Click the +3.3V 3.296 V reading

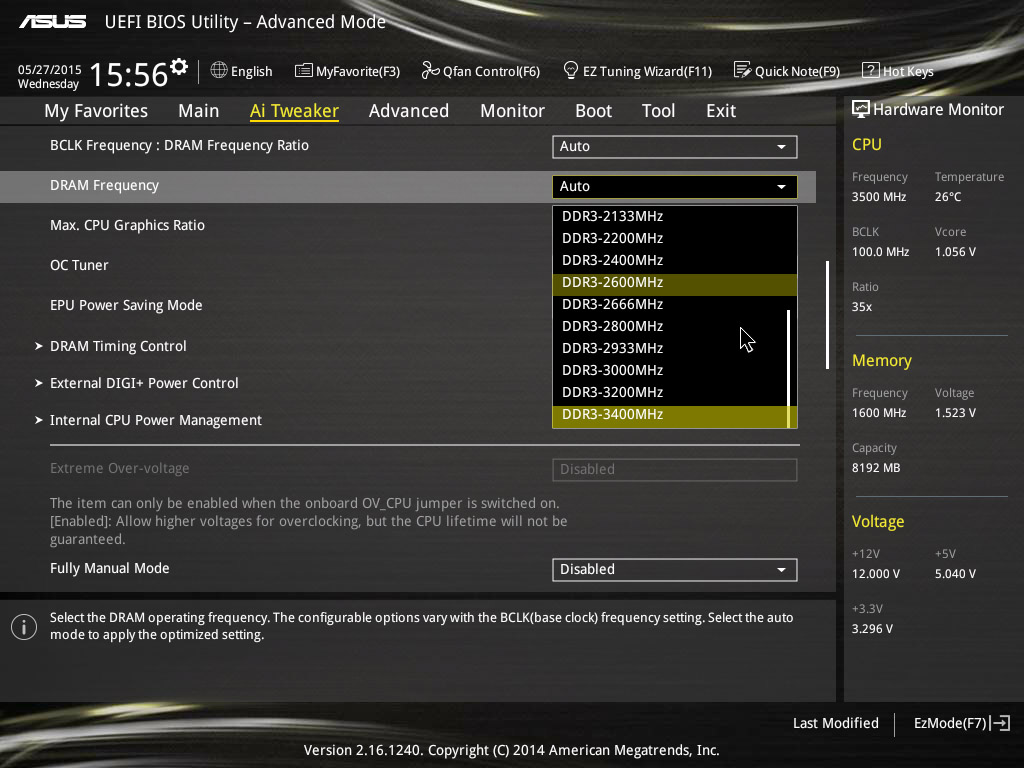tap(872, 629)
